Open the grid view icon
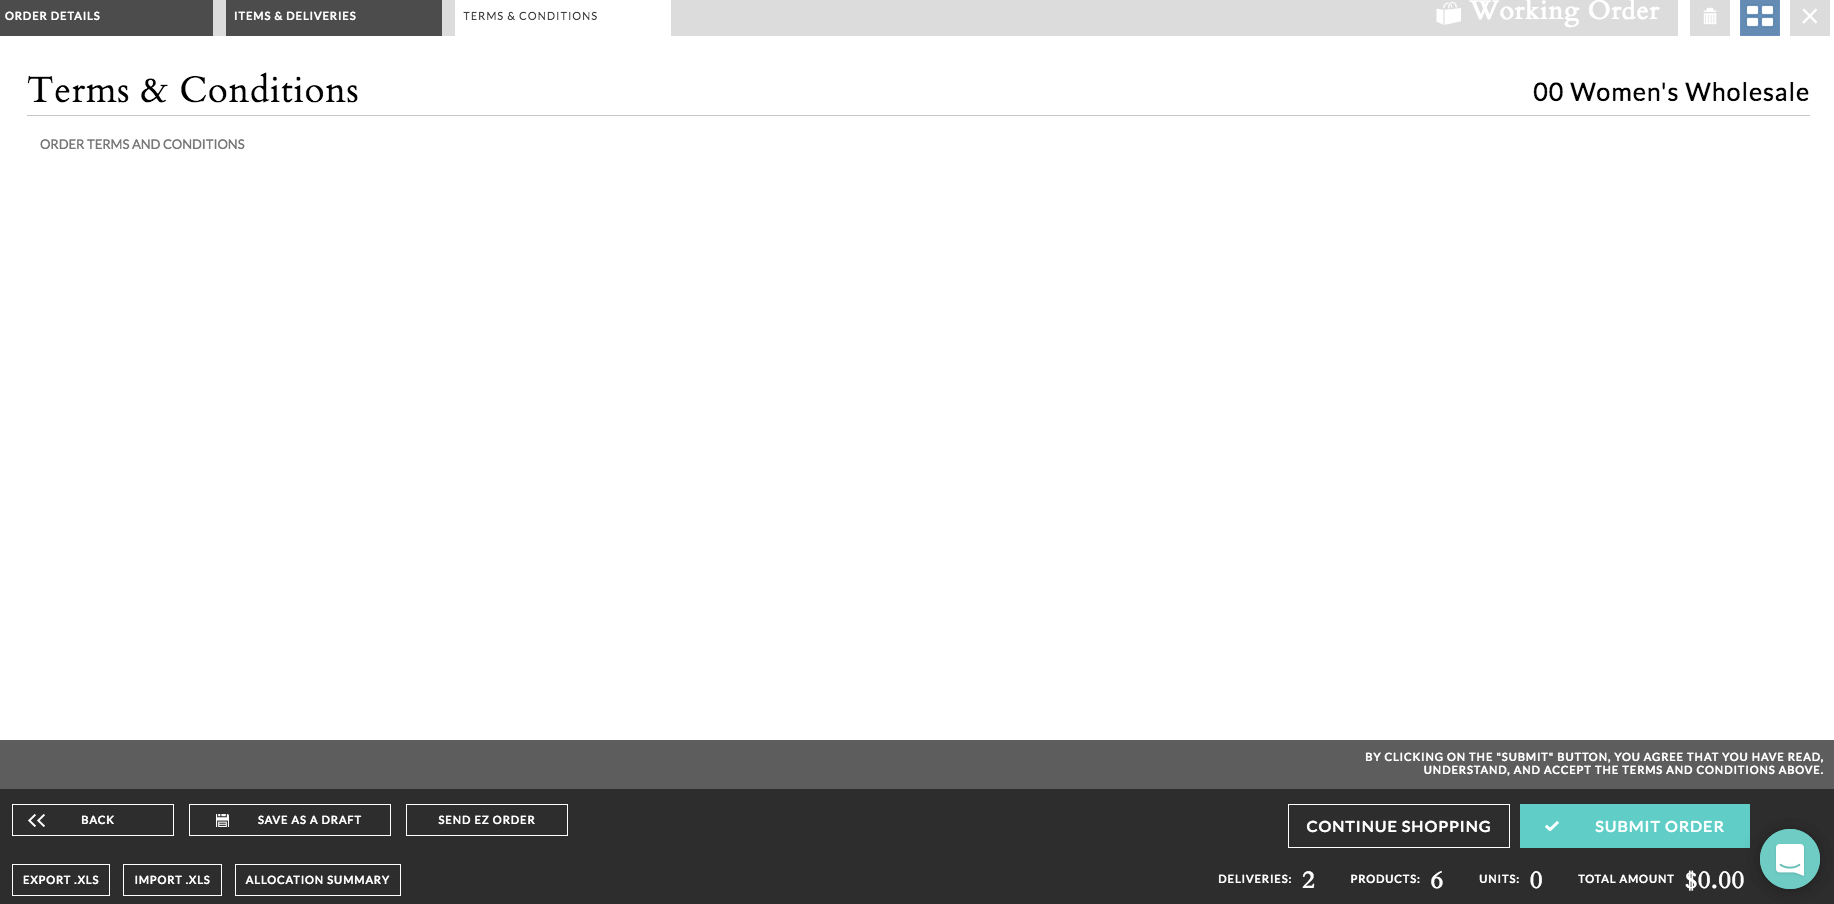Viewport: 1834px width, 904px height. [1760, 17]
